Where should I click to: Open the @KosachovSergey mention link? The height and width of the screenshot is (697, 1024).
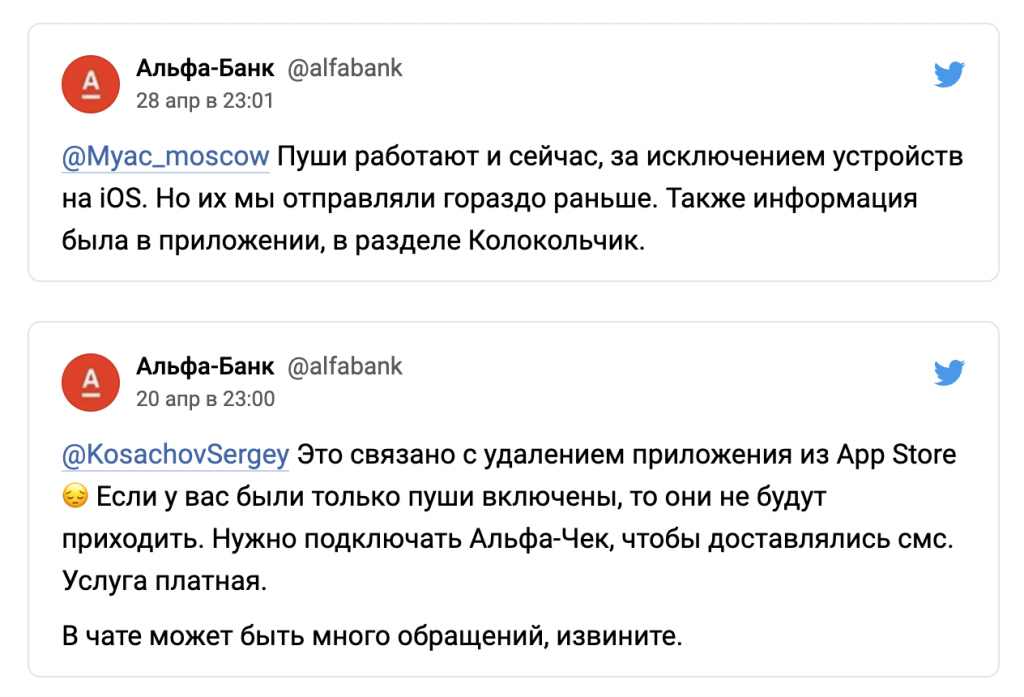click(x=176, y=455)
